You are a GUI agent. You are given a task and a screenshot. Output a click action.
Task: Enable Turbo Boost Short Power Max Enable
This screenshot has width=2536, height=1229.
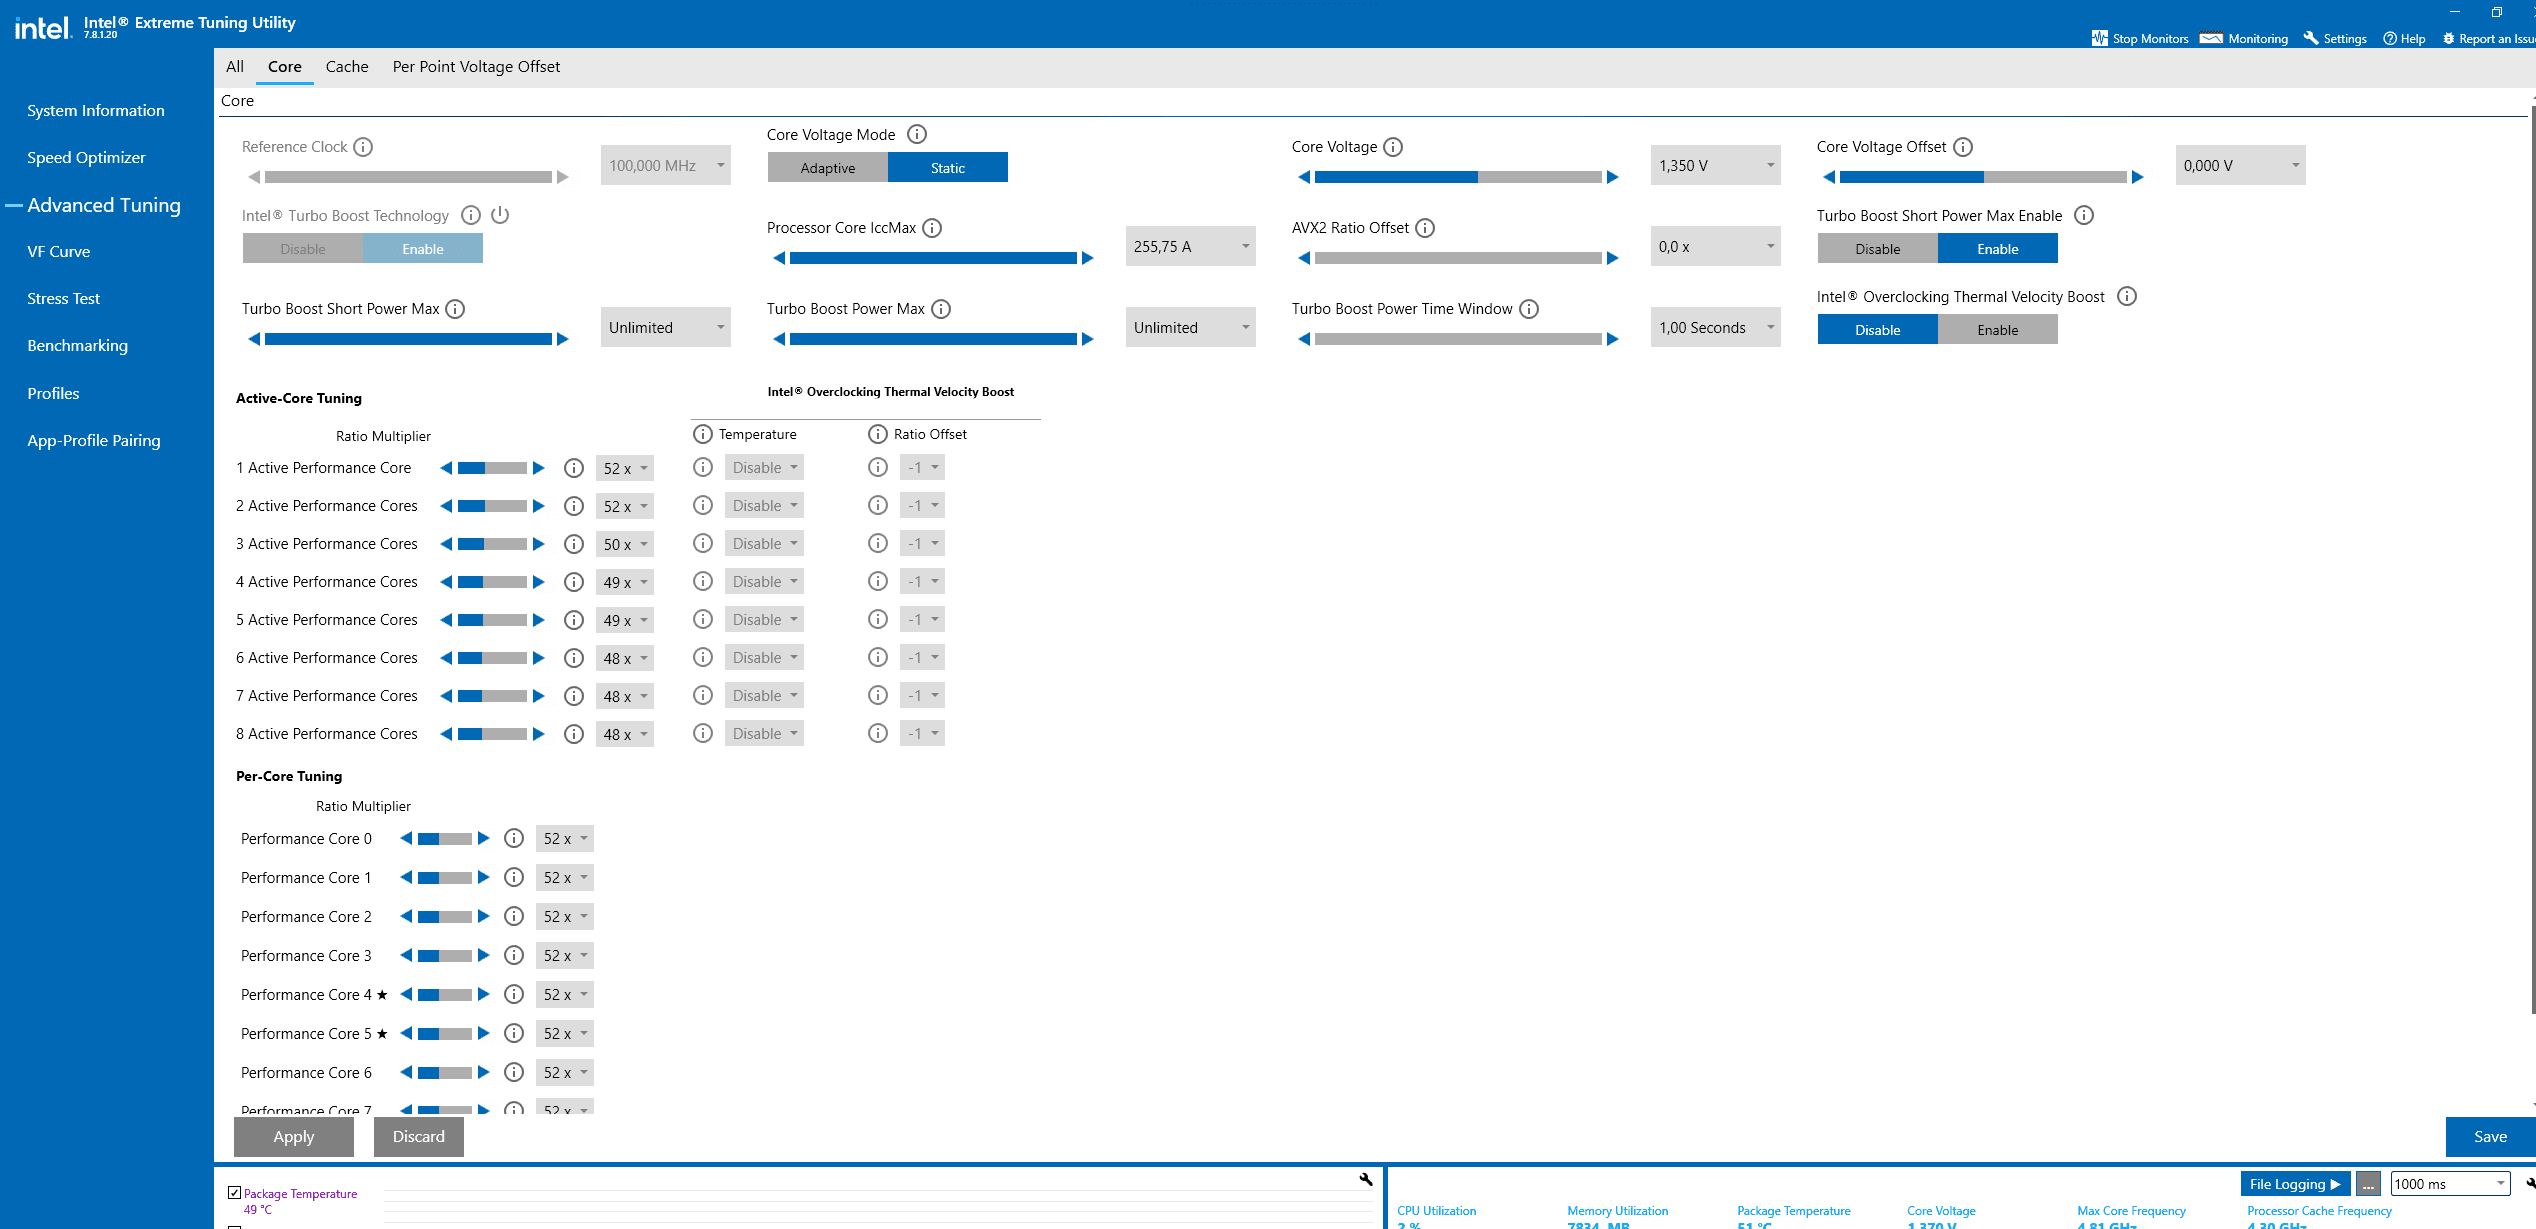pyautogui.click(x=1998, y=248)
